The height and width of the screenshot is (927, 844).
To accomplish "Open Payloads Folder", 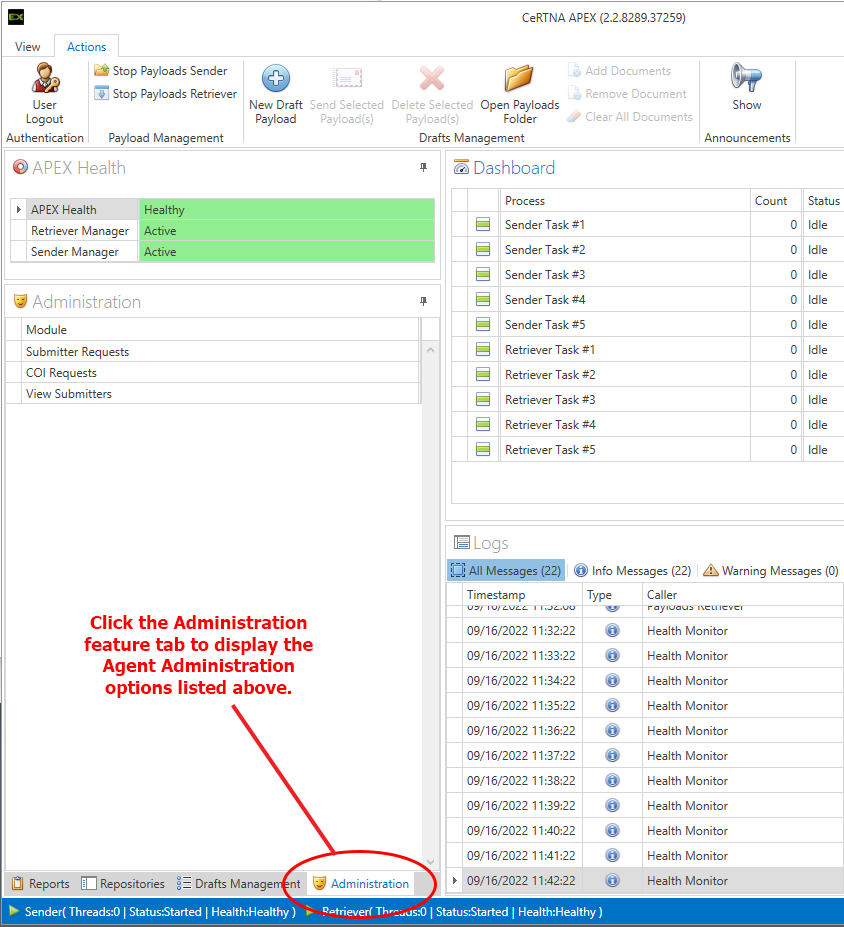I will (519, 80).
